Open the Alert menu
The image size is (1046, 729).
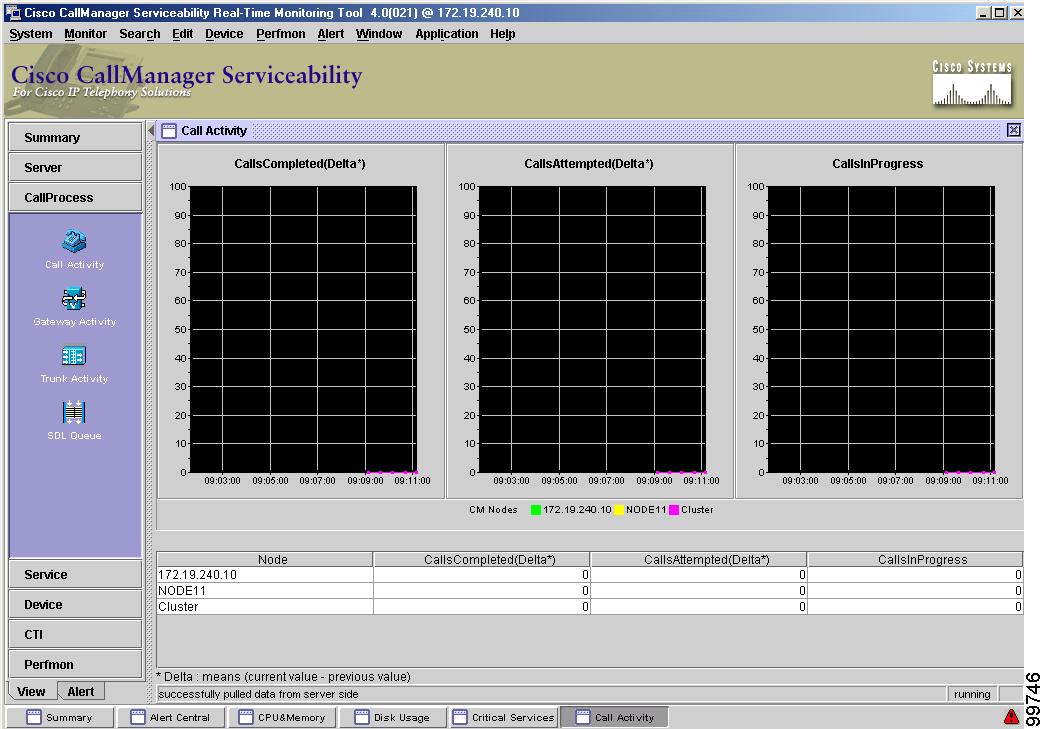(x=331, y=34)
